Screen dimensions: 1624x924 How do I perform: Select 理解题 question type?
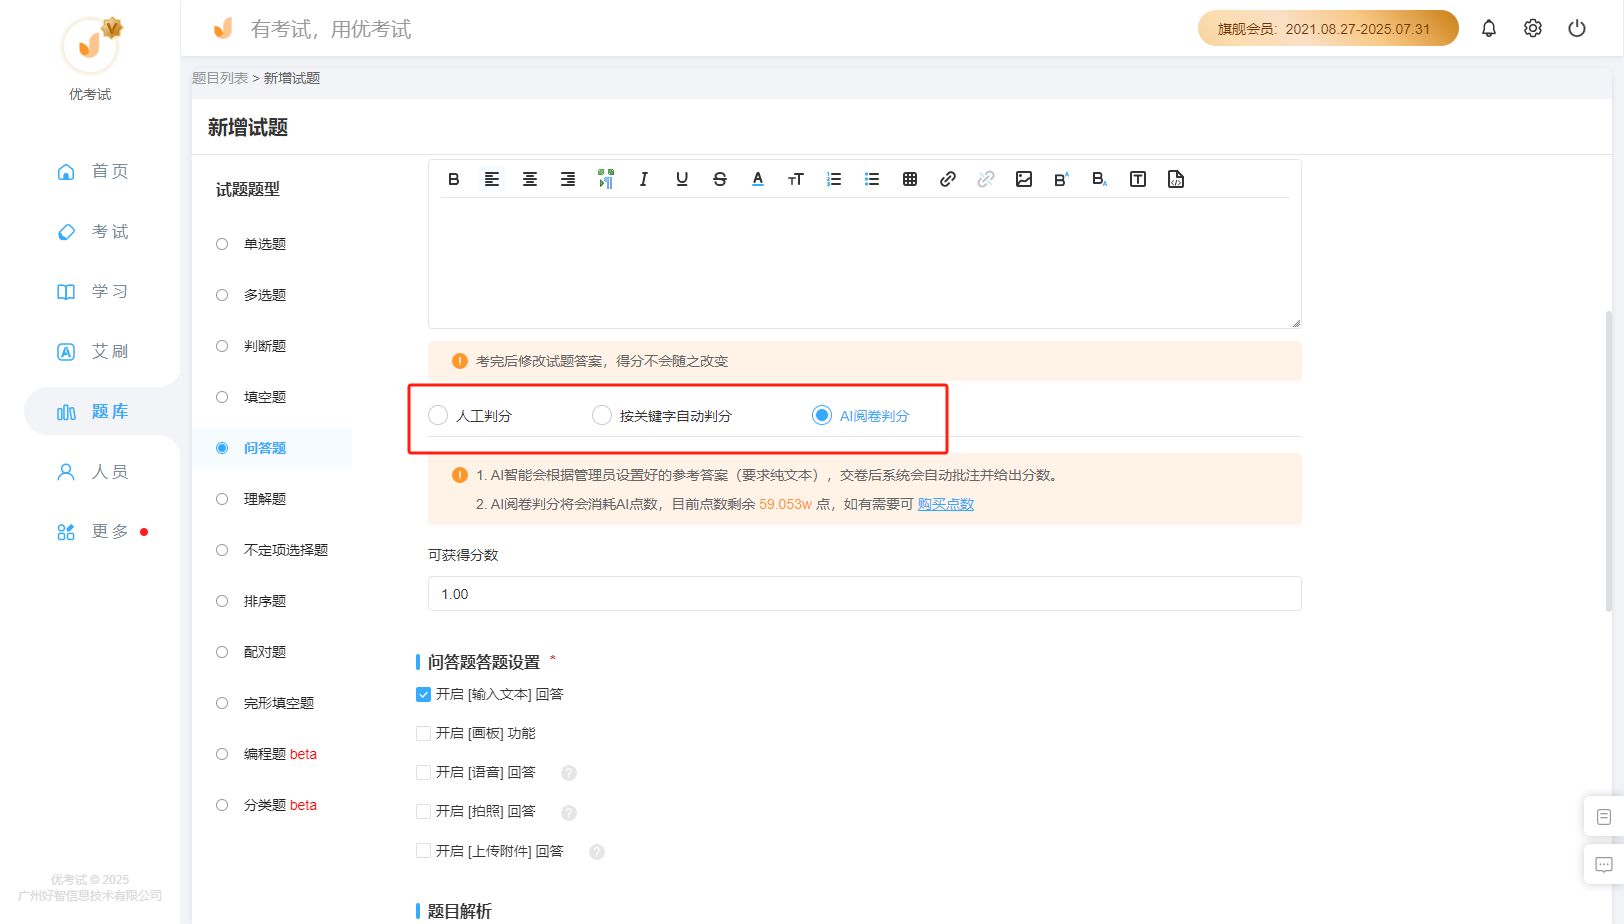tap(252, 499)
